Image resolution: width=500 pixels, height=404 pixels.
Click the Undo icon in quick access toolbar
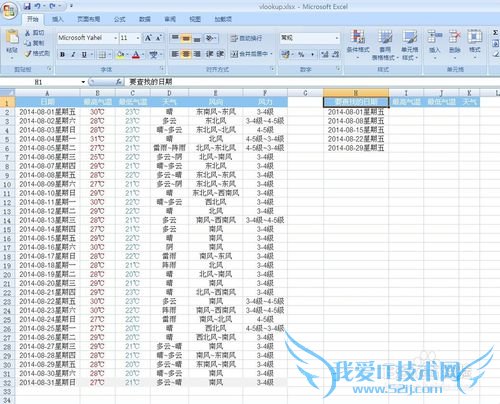click(37, 6)
